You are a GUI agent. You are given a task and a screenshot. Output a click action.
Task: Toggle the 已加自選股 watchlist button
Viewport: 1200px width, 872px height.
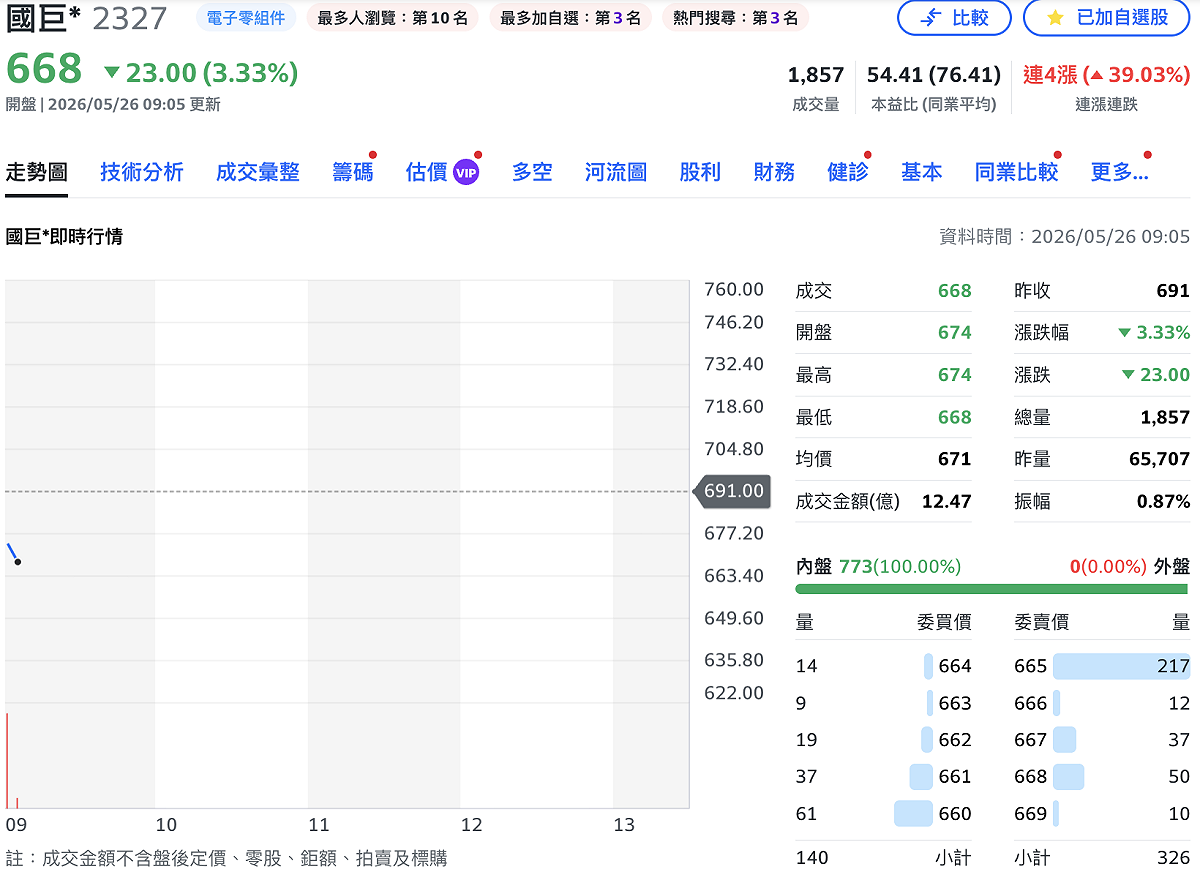[1107, 17]
